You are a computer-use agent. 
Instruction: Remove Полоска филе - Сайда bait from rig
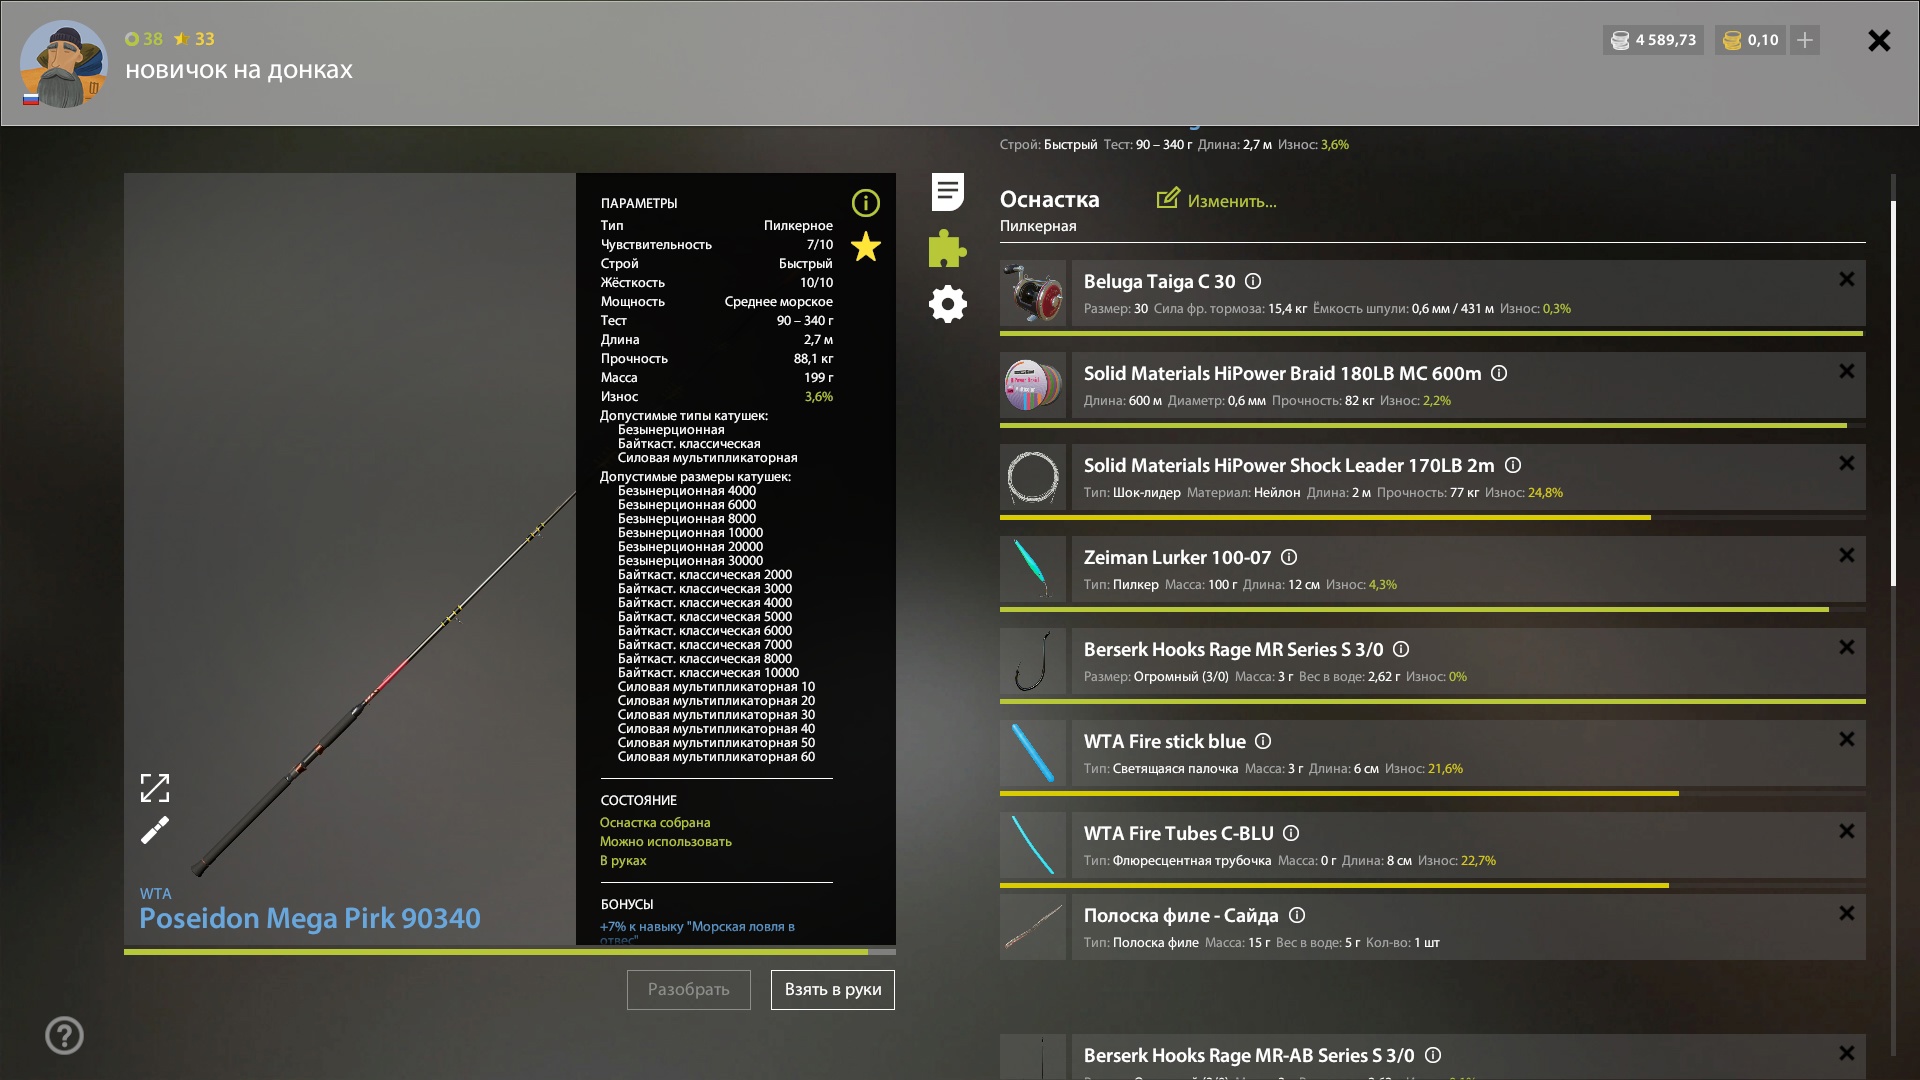(x=1846, y=913)
